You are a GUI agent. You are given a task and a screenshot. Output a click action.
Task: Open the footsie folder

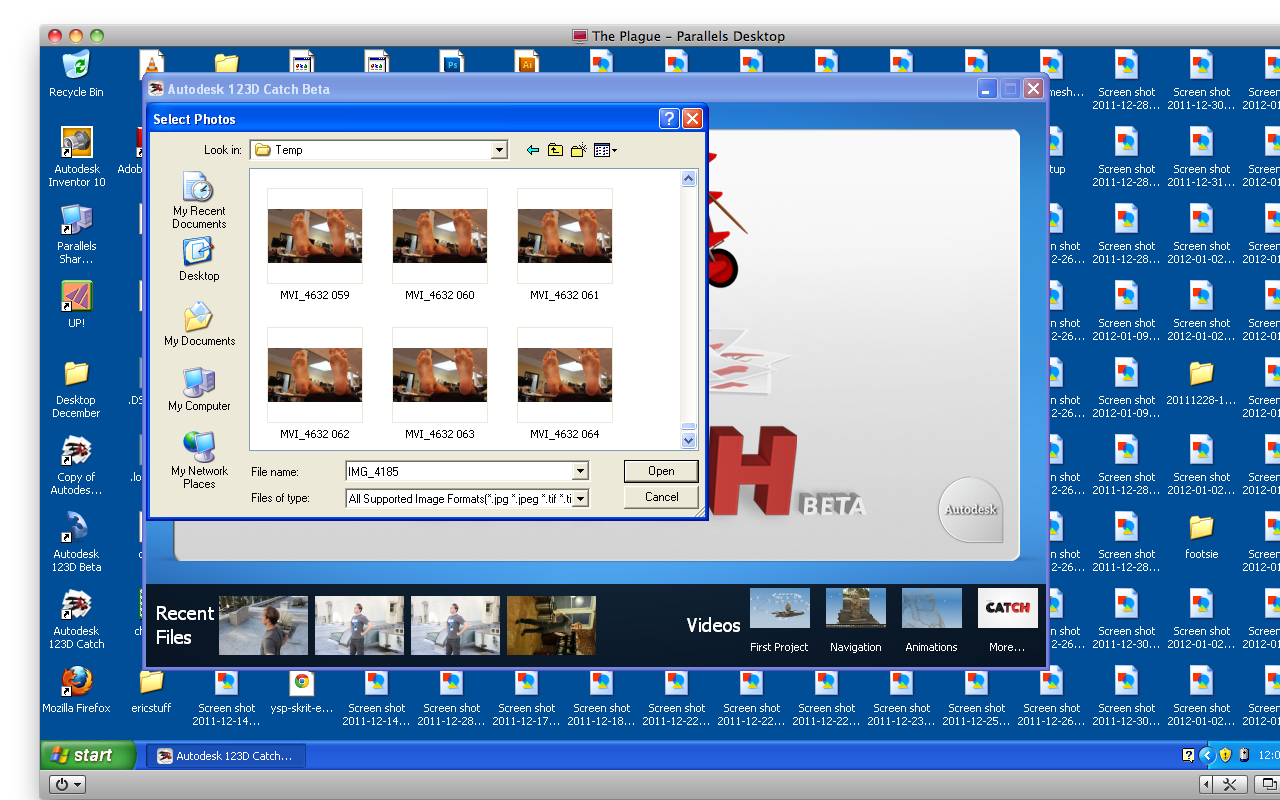[1201, 536]
